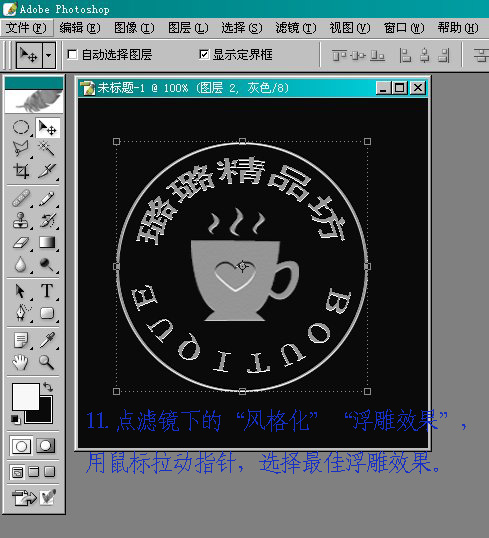The width and height of the screenshot is (489, 538).
Task: Activate the Type tool
Action: pyautogui.click(x=47, y=291)
